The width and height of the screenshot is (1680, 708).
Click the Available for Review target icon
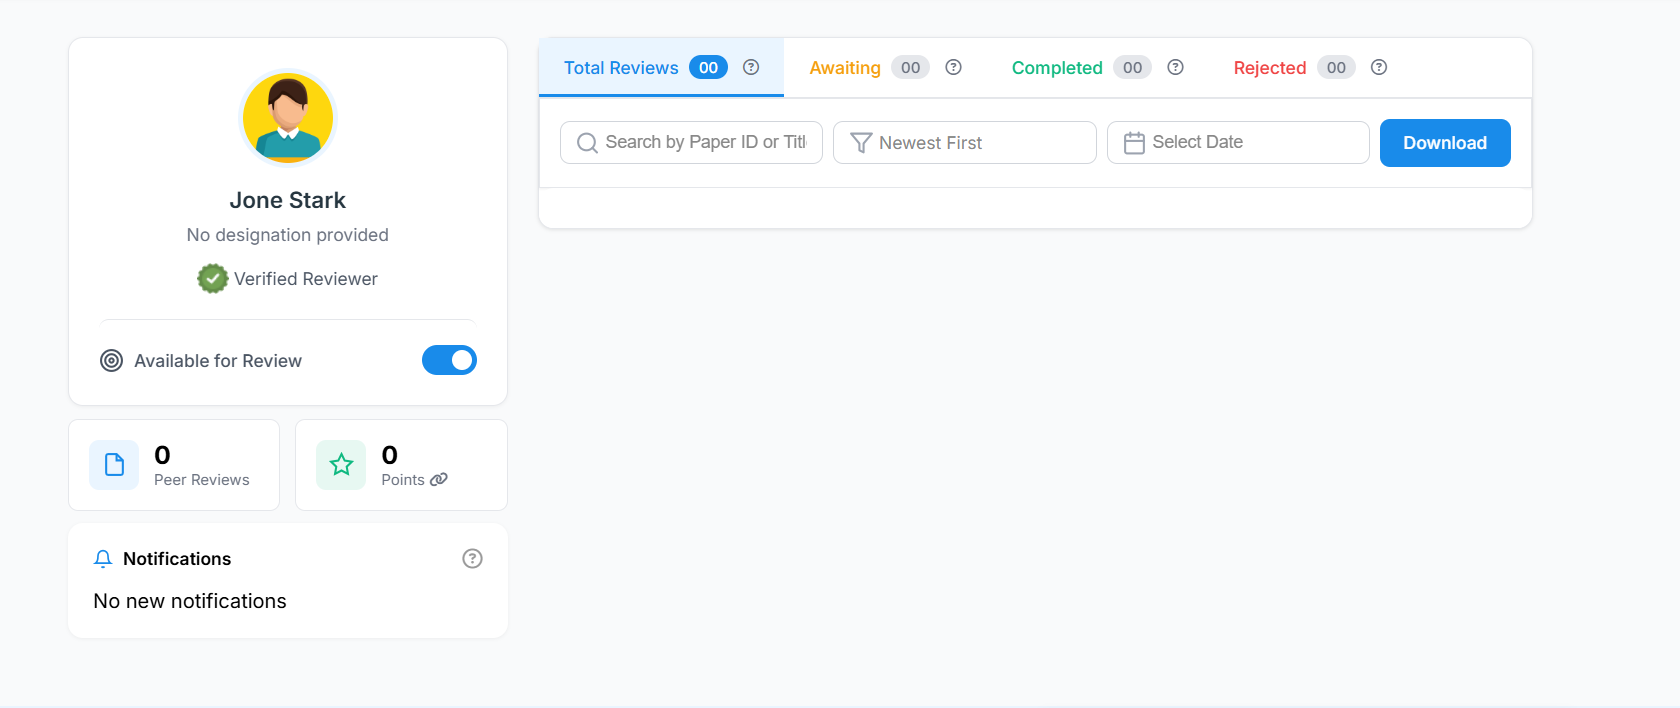pos(111,361)
